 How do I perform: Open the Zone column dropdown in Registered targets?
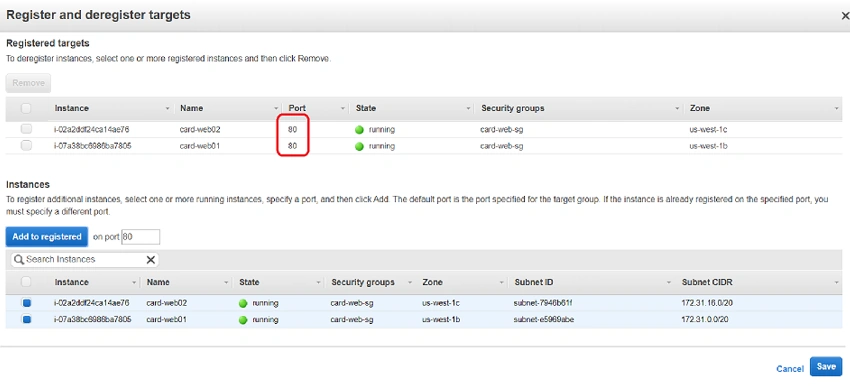click(x=836, y=109)
